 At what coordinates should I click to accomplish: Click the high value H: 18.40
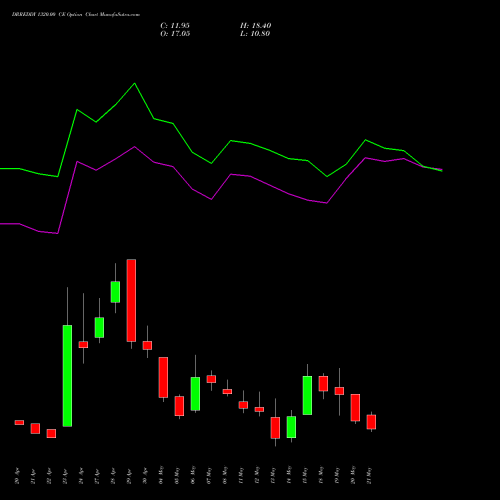pos(255,26)
